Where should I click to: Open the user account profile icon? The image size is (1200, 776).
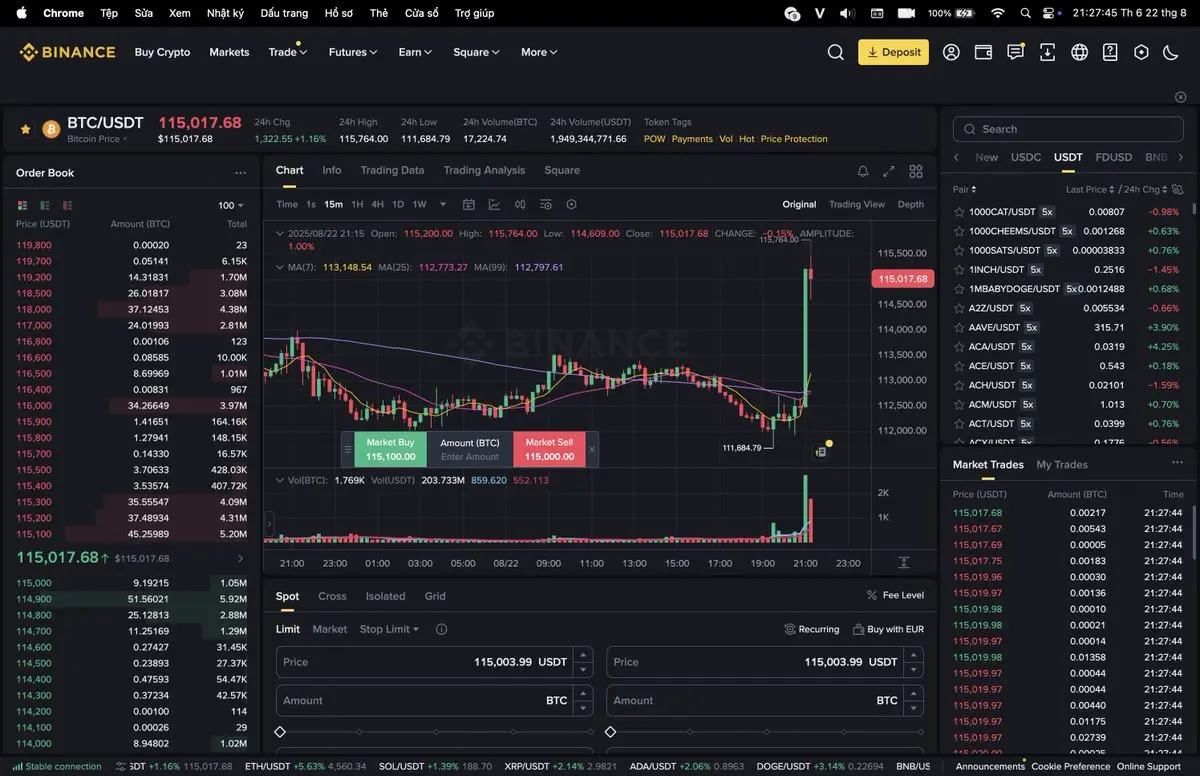(x=951, y=52)
